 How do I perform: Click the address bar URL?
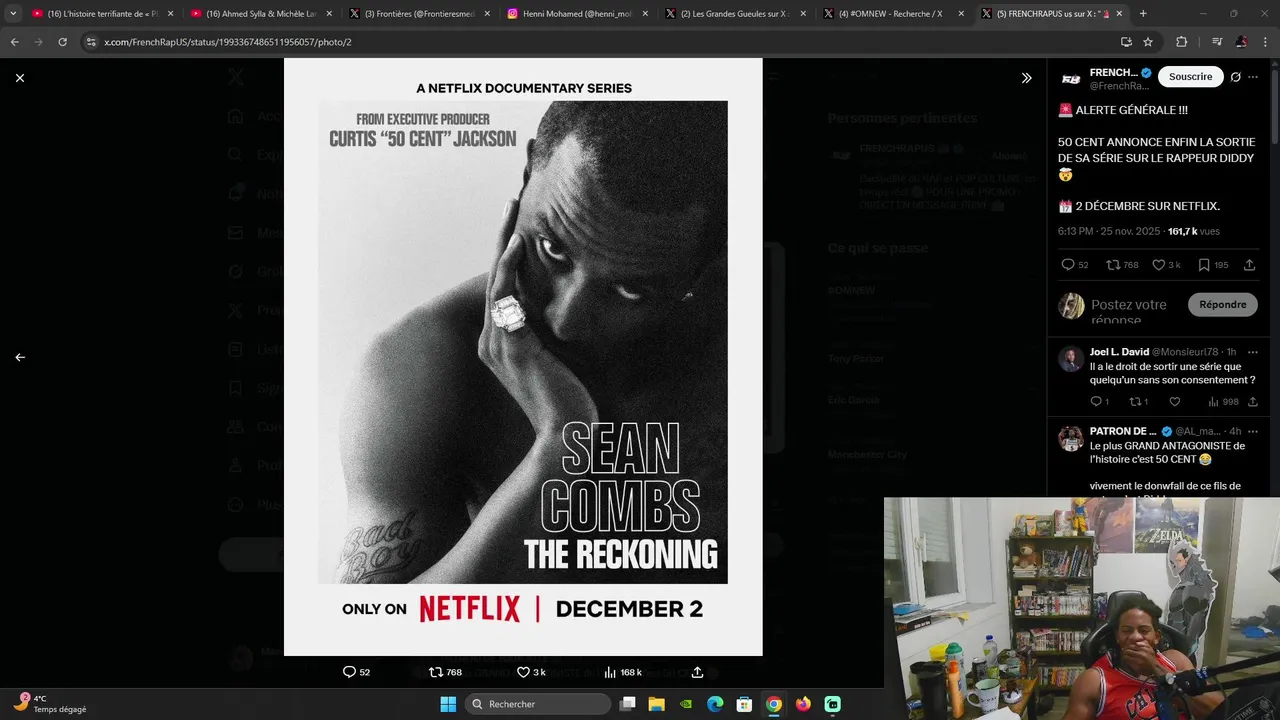228,42
